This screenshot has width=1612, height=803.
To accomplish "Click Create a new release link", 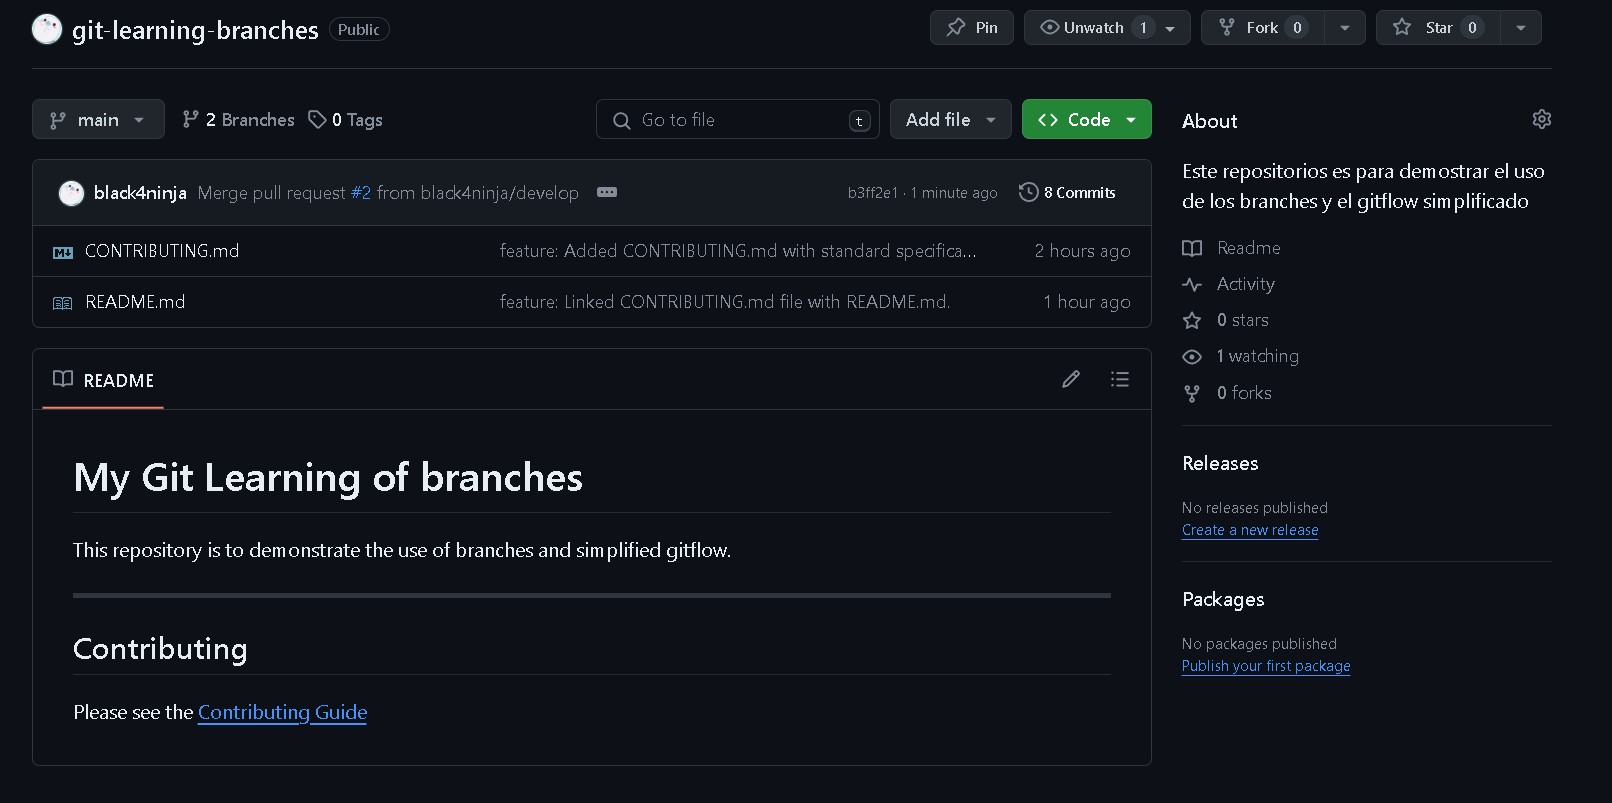I will pyautogui.click(x=1250, y=530).
